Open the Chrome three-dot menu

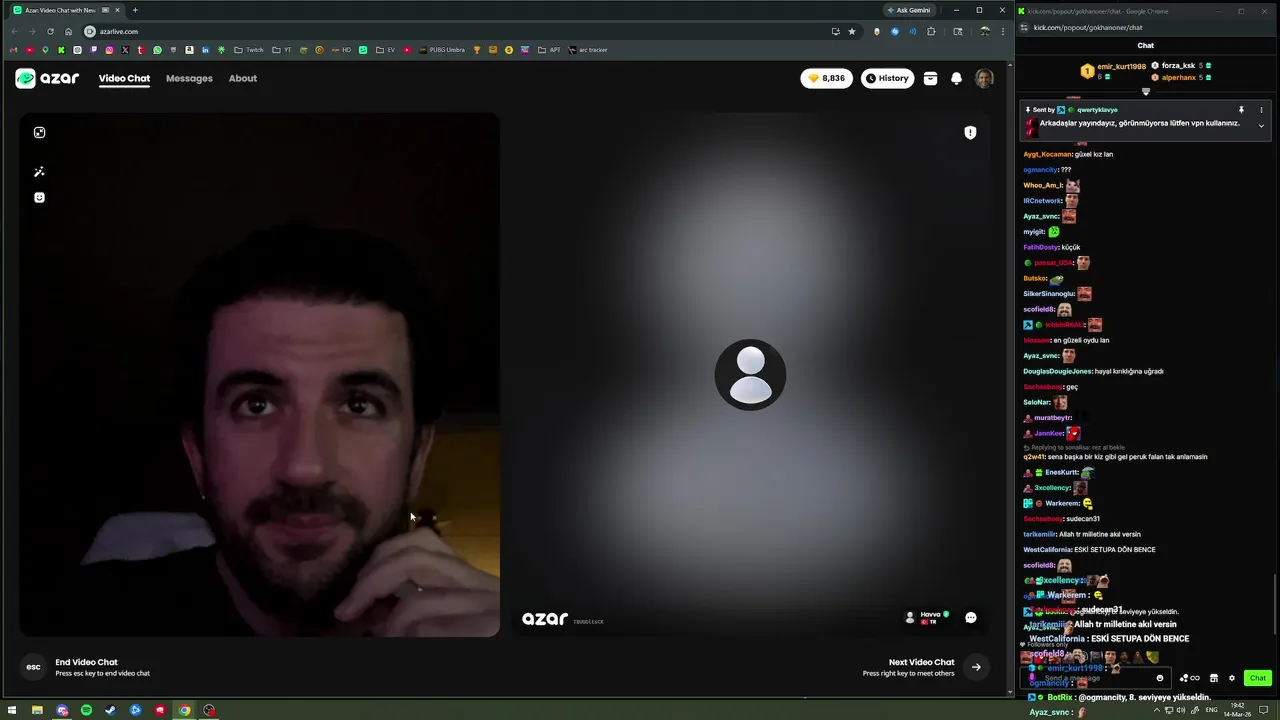pyautogui.click(x=1003, y=31)
